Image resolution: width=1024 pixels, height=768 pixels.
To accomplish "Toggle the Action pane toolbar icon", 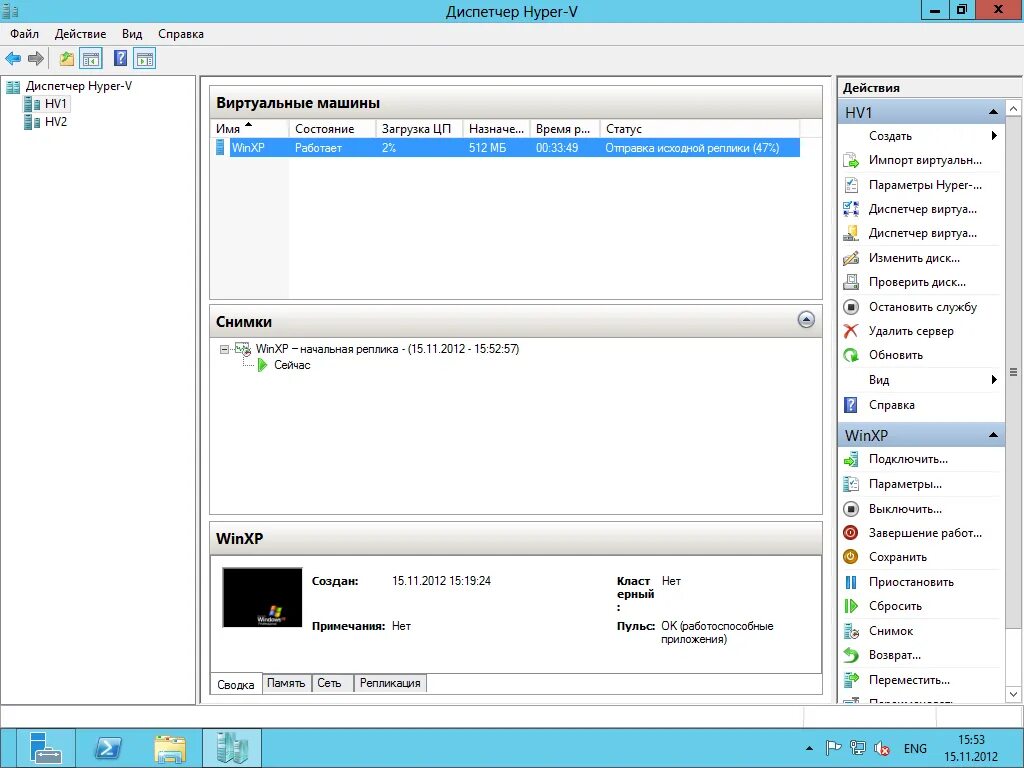I will coord(144,59).
